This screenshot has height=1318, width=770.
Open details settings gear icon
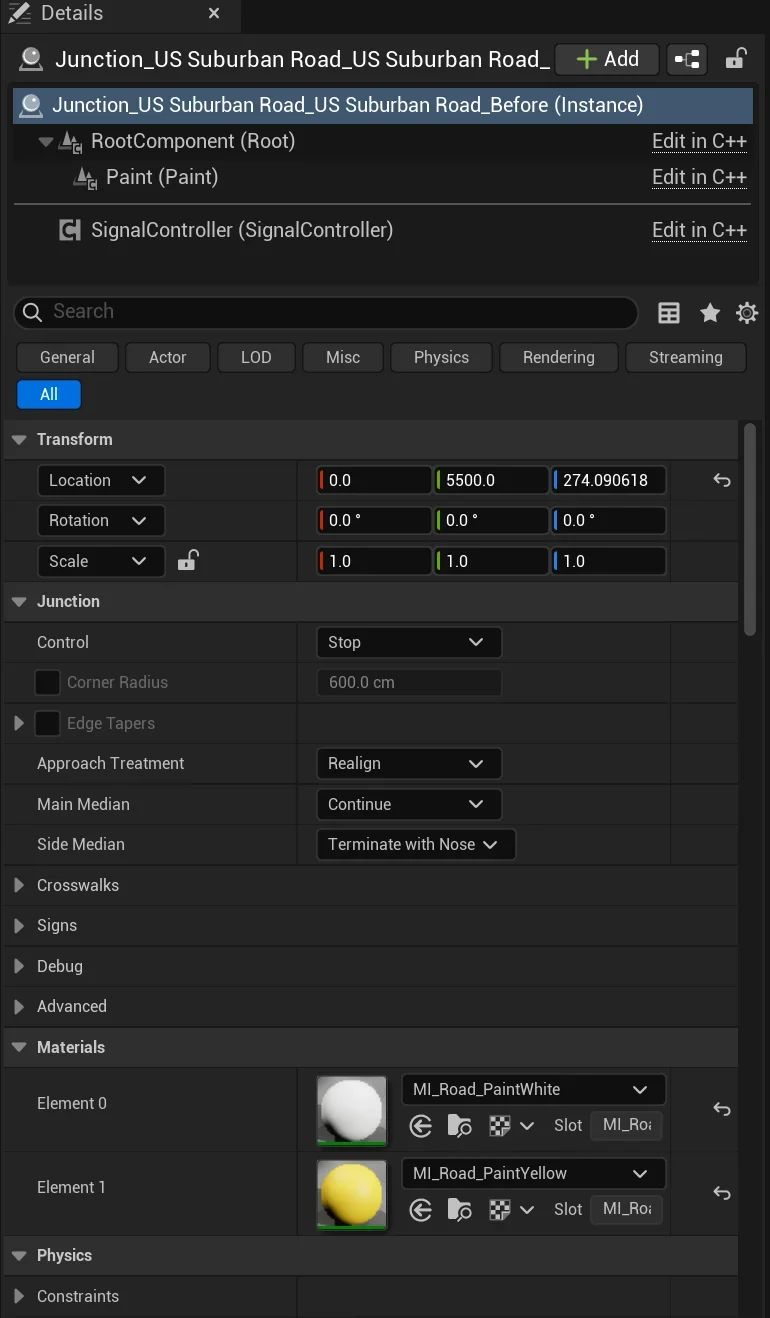click(747, 313)
